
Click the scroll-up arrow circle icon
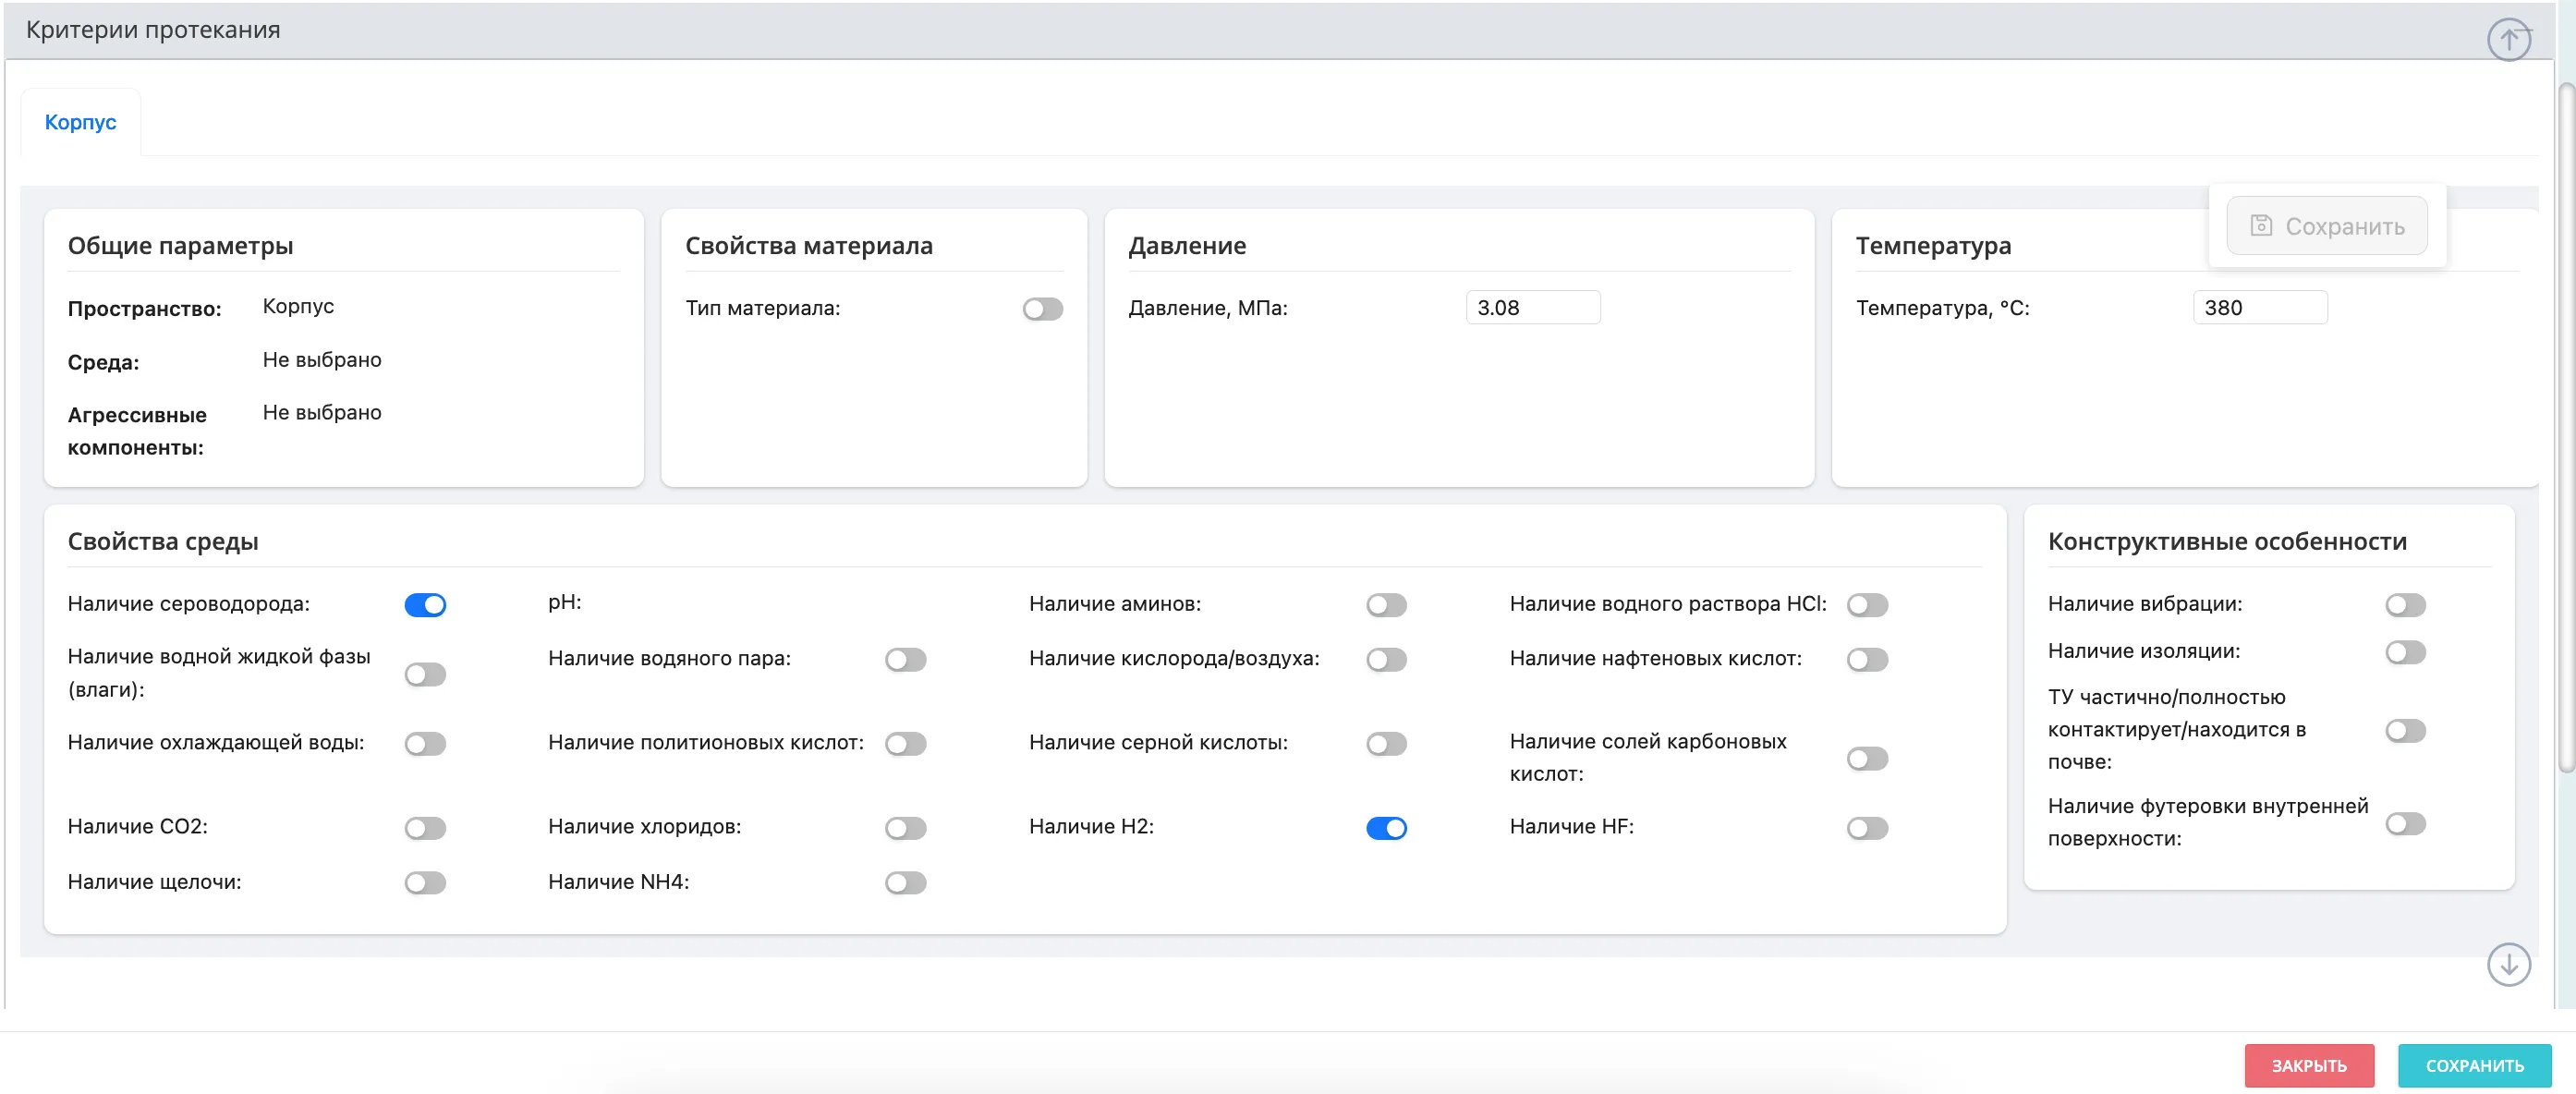click(2508, 40)
